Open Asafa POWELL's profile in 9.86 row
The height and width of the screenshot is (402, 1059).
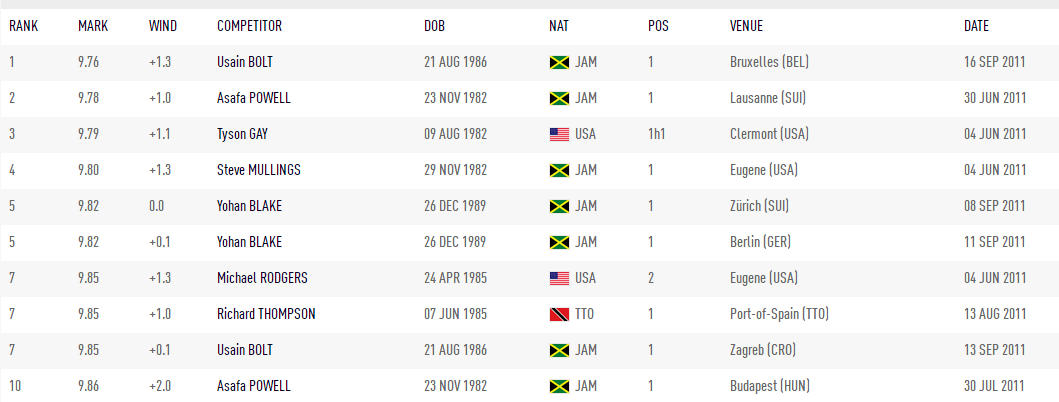tap(254, 386)
